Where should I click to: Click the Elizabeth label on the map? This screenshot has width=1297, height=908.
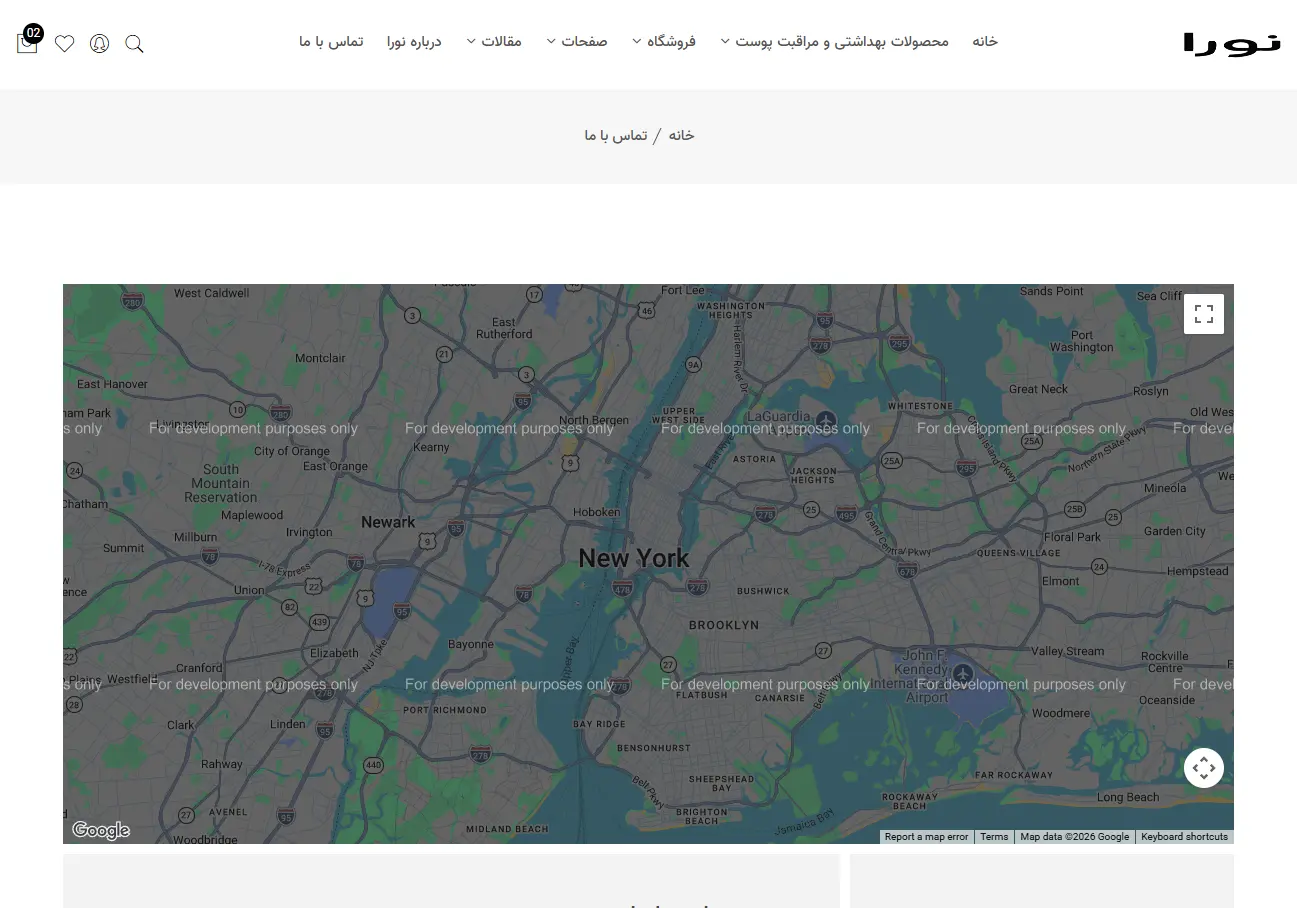click(334, 653)
